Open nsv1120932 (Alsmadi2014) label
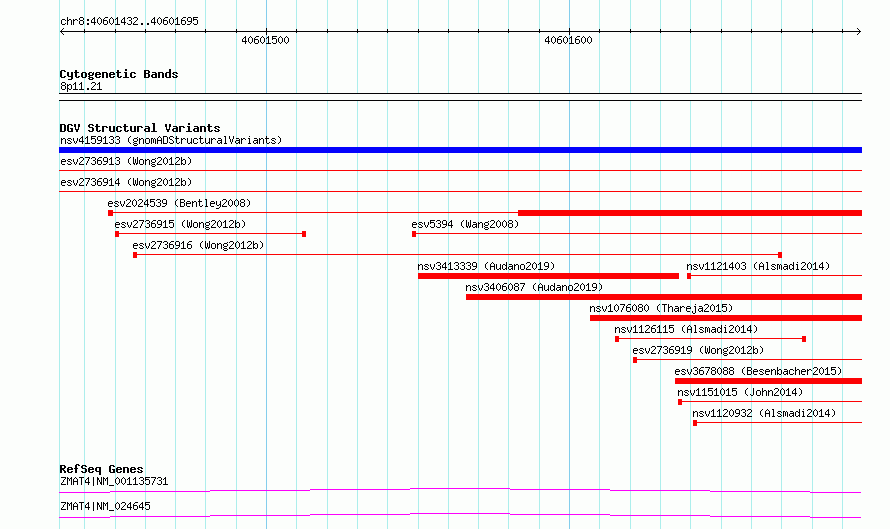This screenshot has width=890, height=529. 764,413
